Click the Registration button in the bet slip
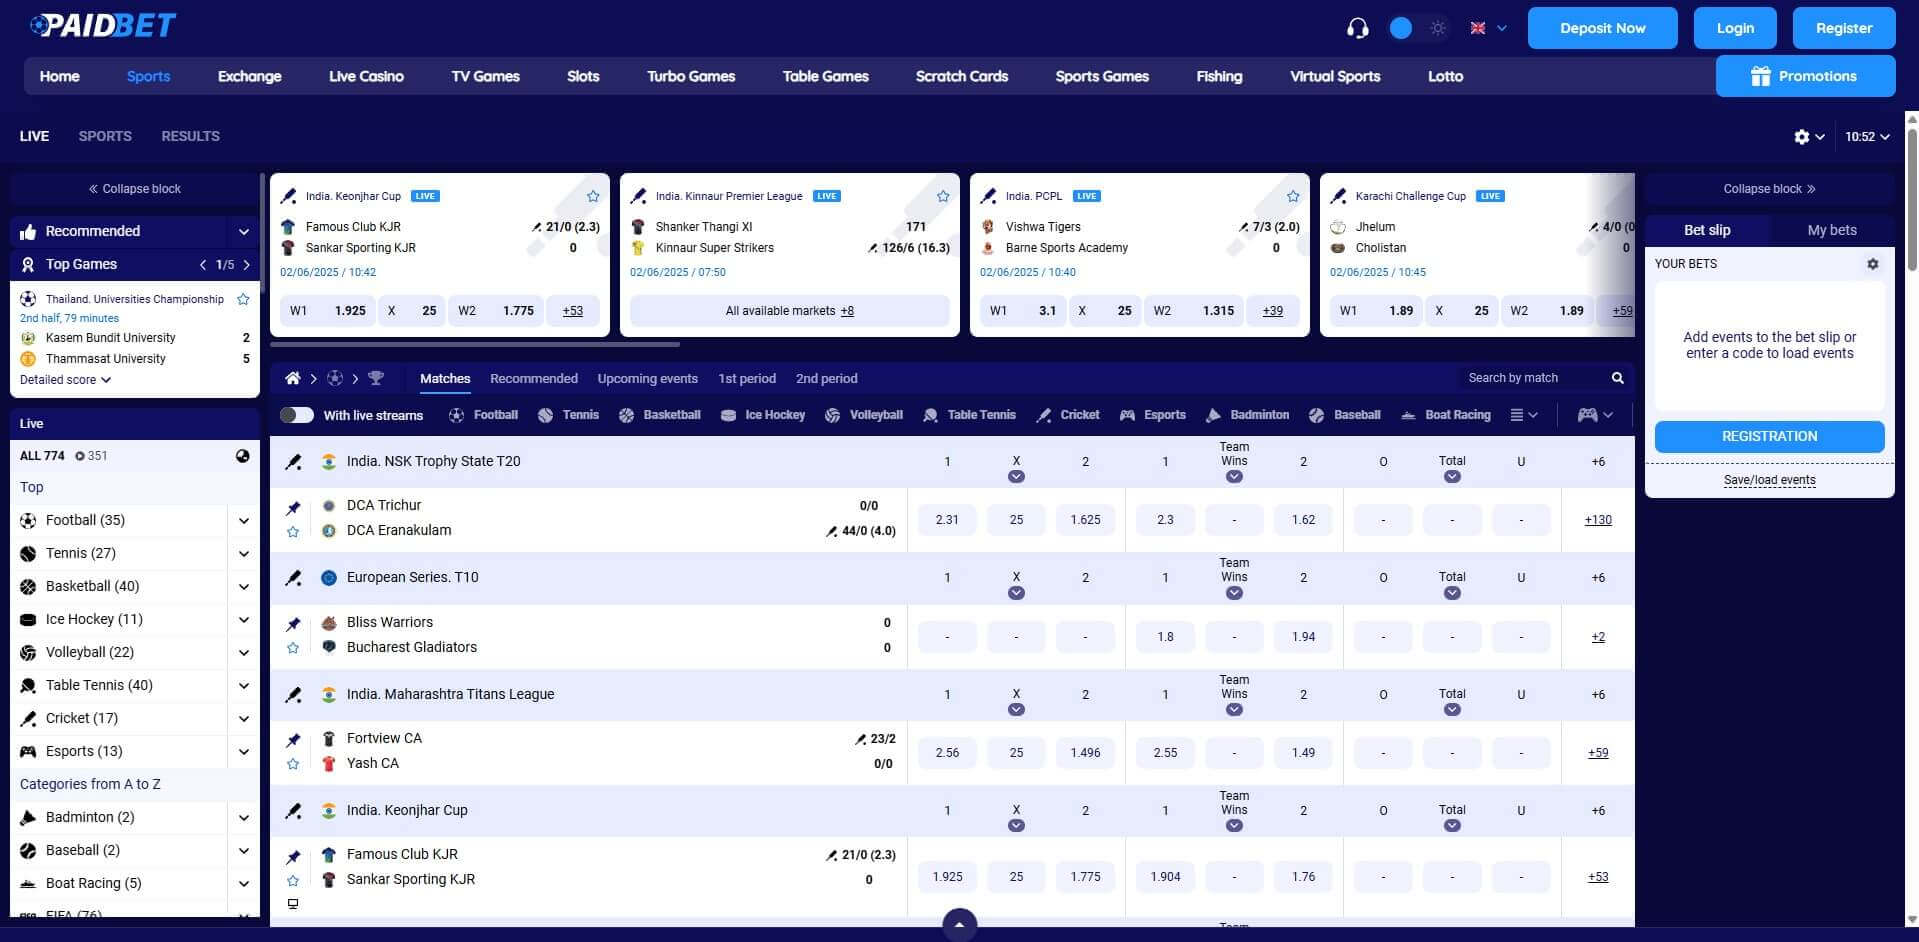Screen dimensions: 1919x942 pos(1768,436)
